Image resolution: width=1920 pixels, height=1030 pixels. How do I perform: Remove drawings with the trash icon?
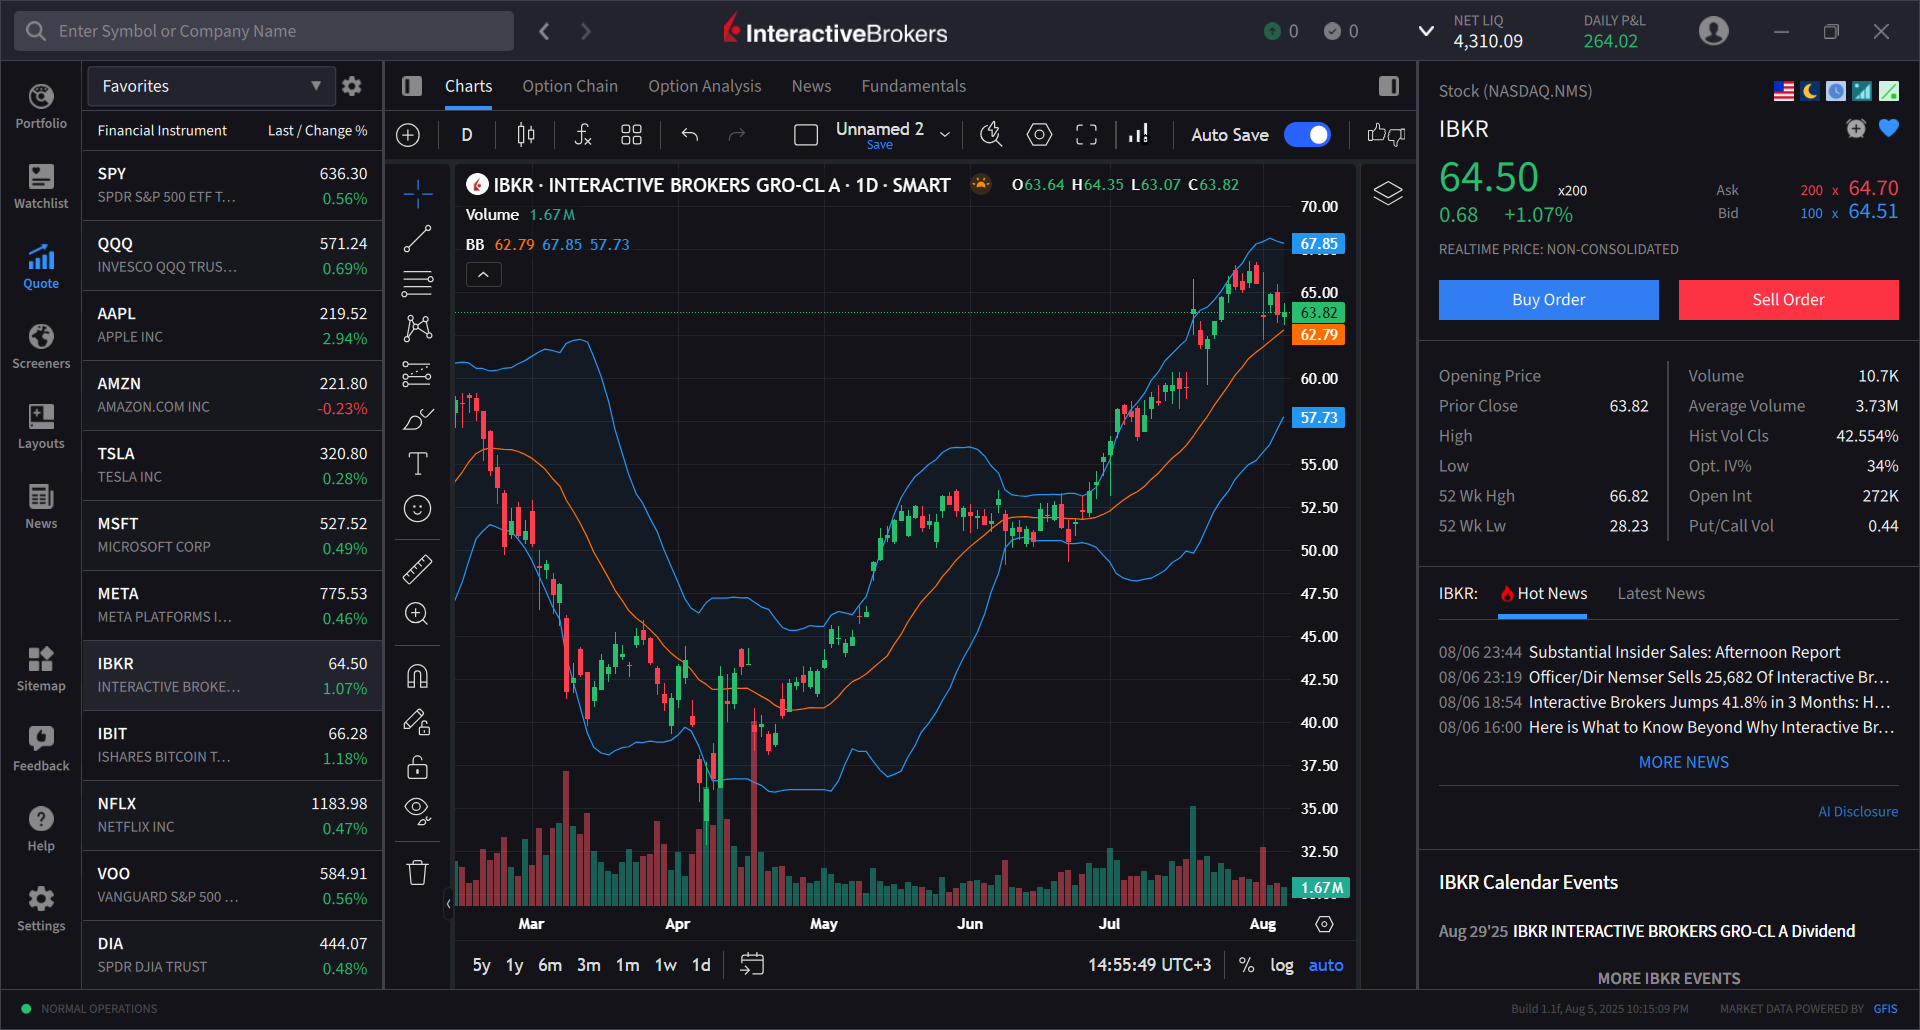pyautogui.click(x=418, y=873)
